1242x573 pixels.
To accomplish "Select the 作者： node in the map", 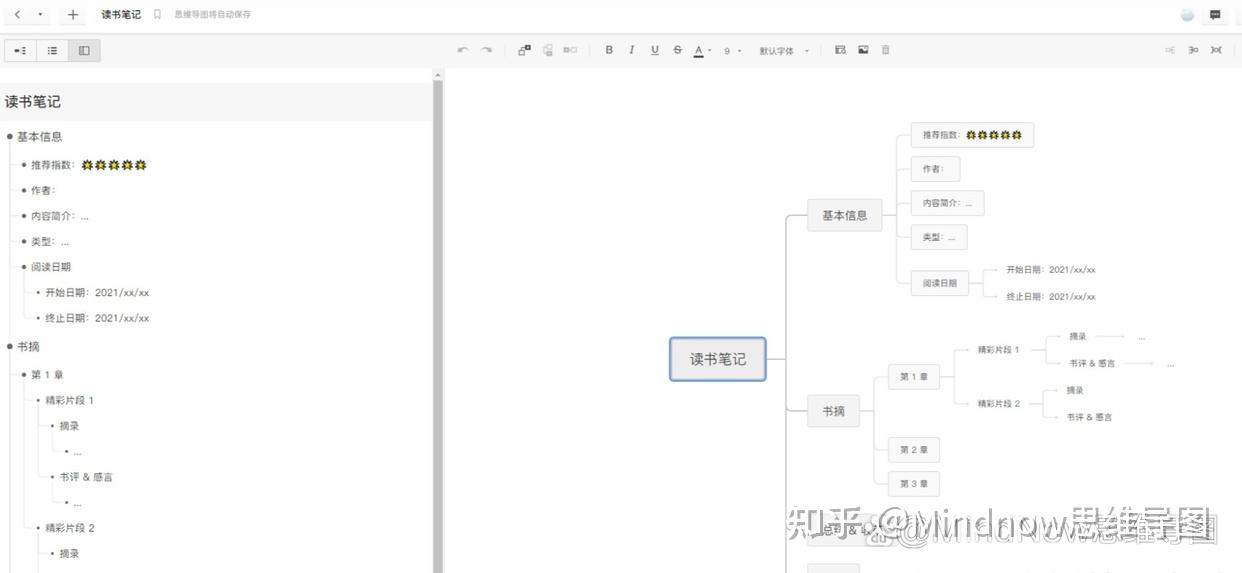I will [935, 169].
